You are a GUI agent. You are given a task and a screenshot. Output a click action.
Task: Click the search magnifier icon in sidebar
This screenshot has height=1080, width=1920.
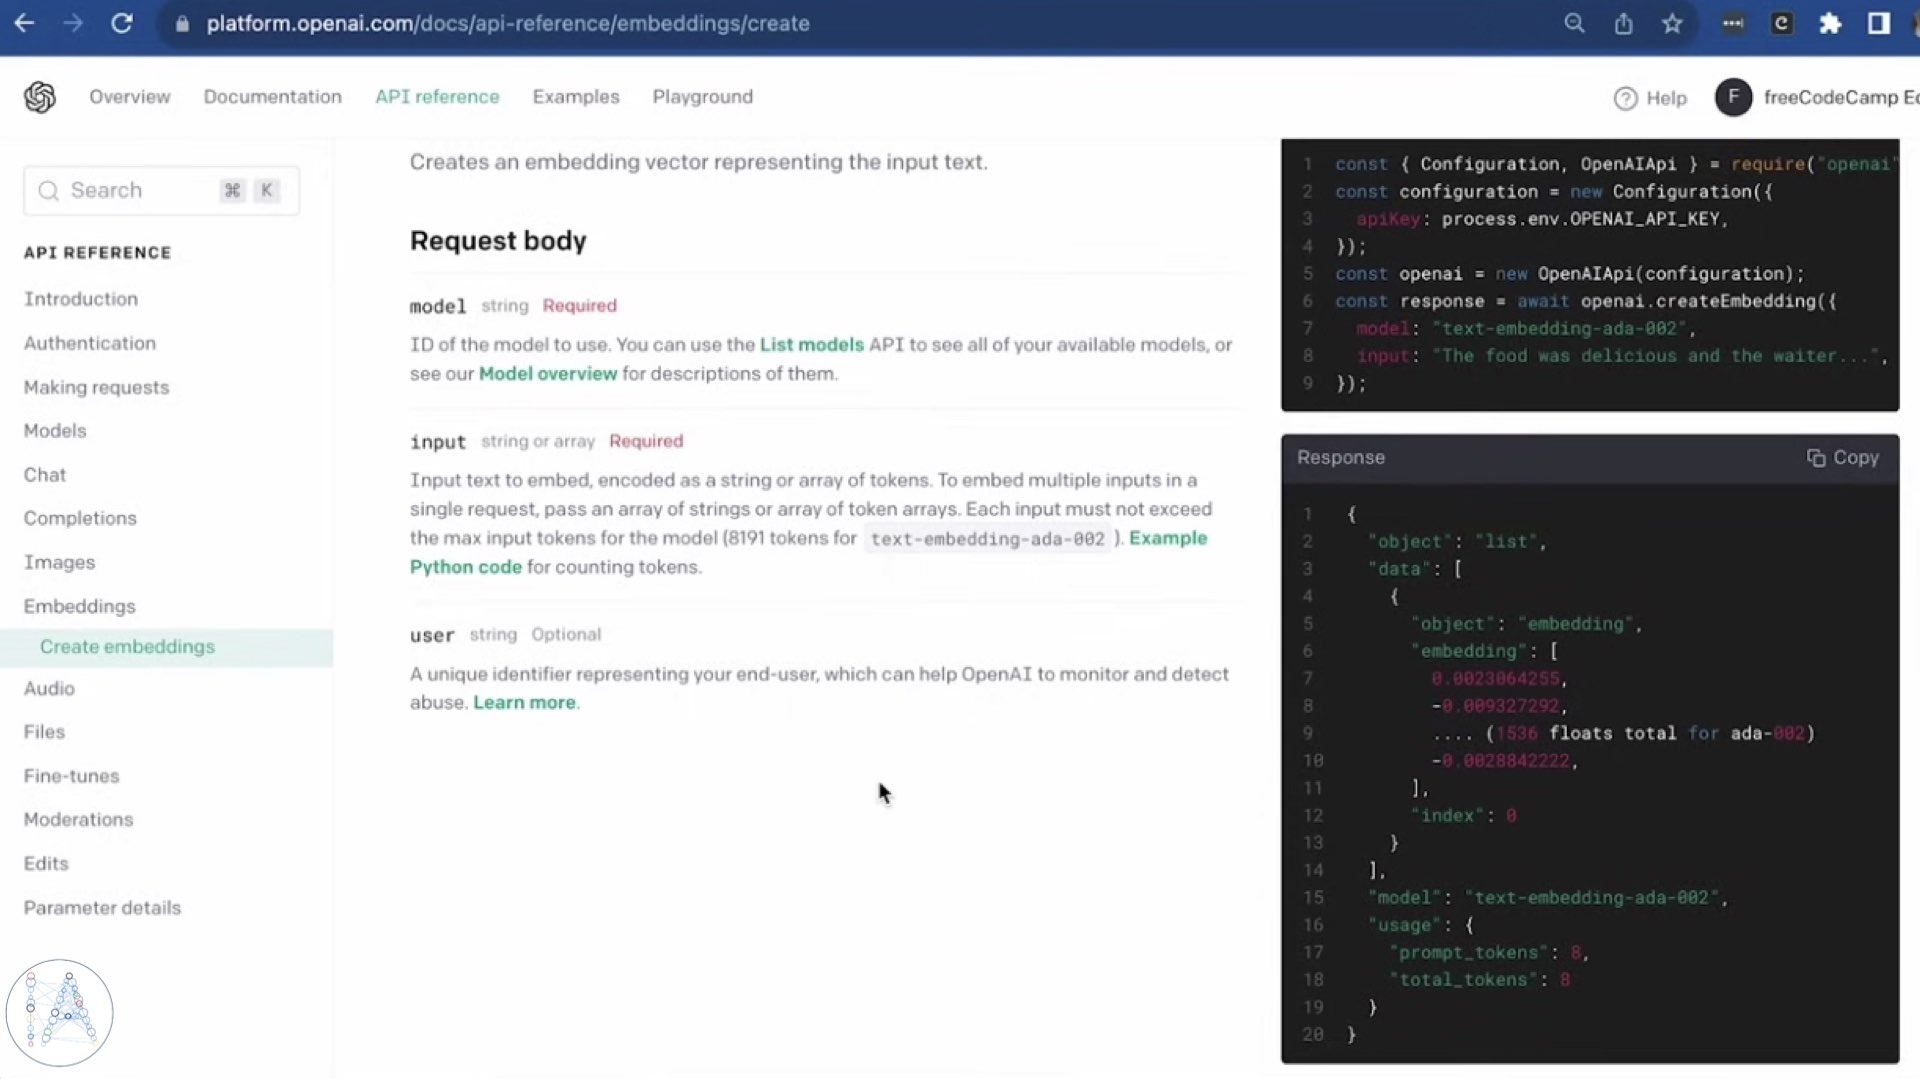pyautogui.click(x=48, y=190)
